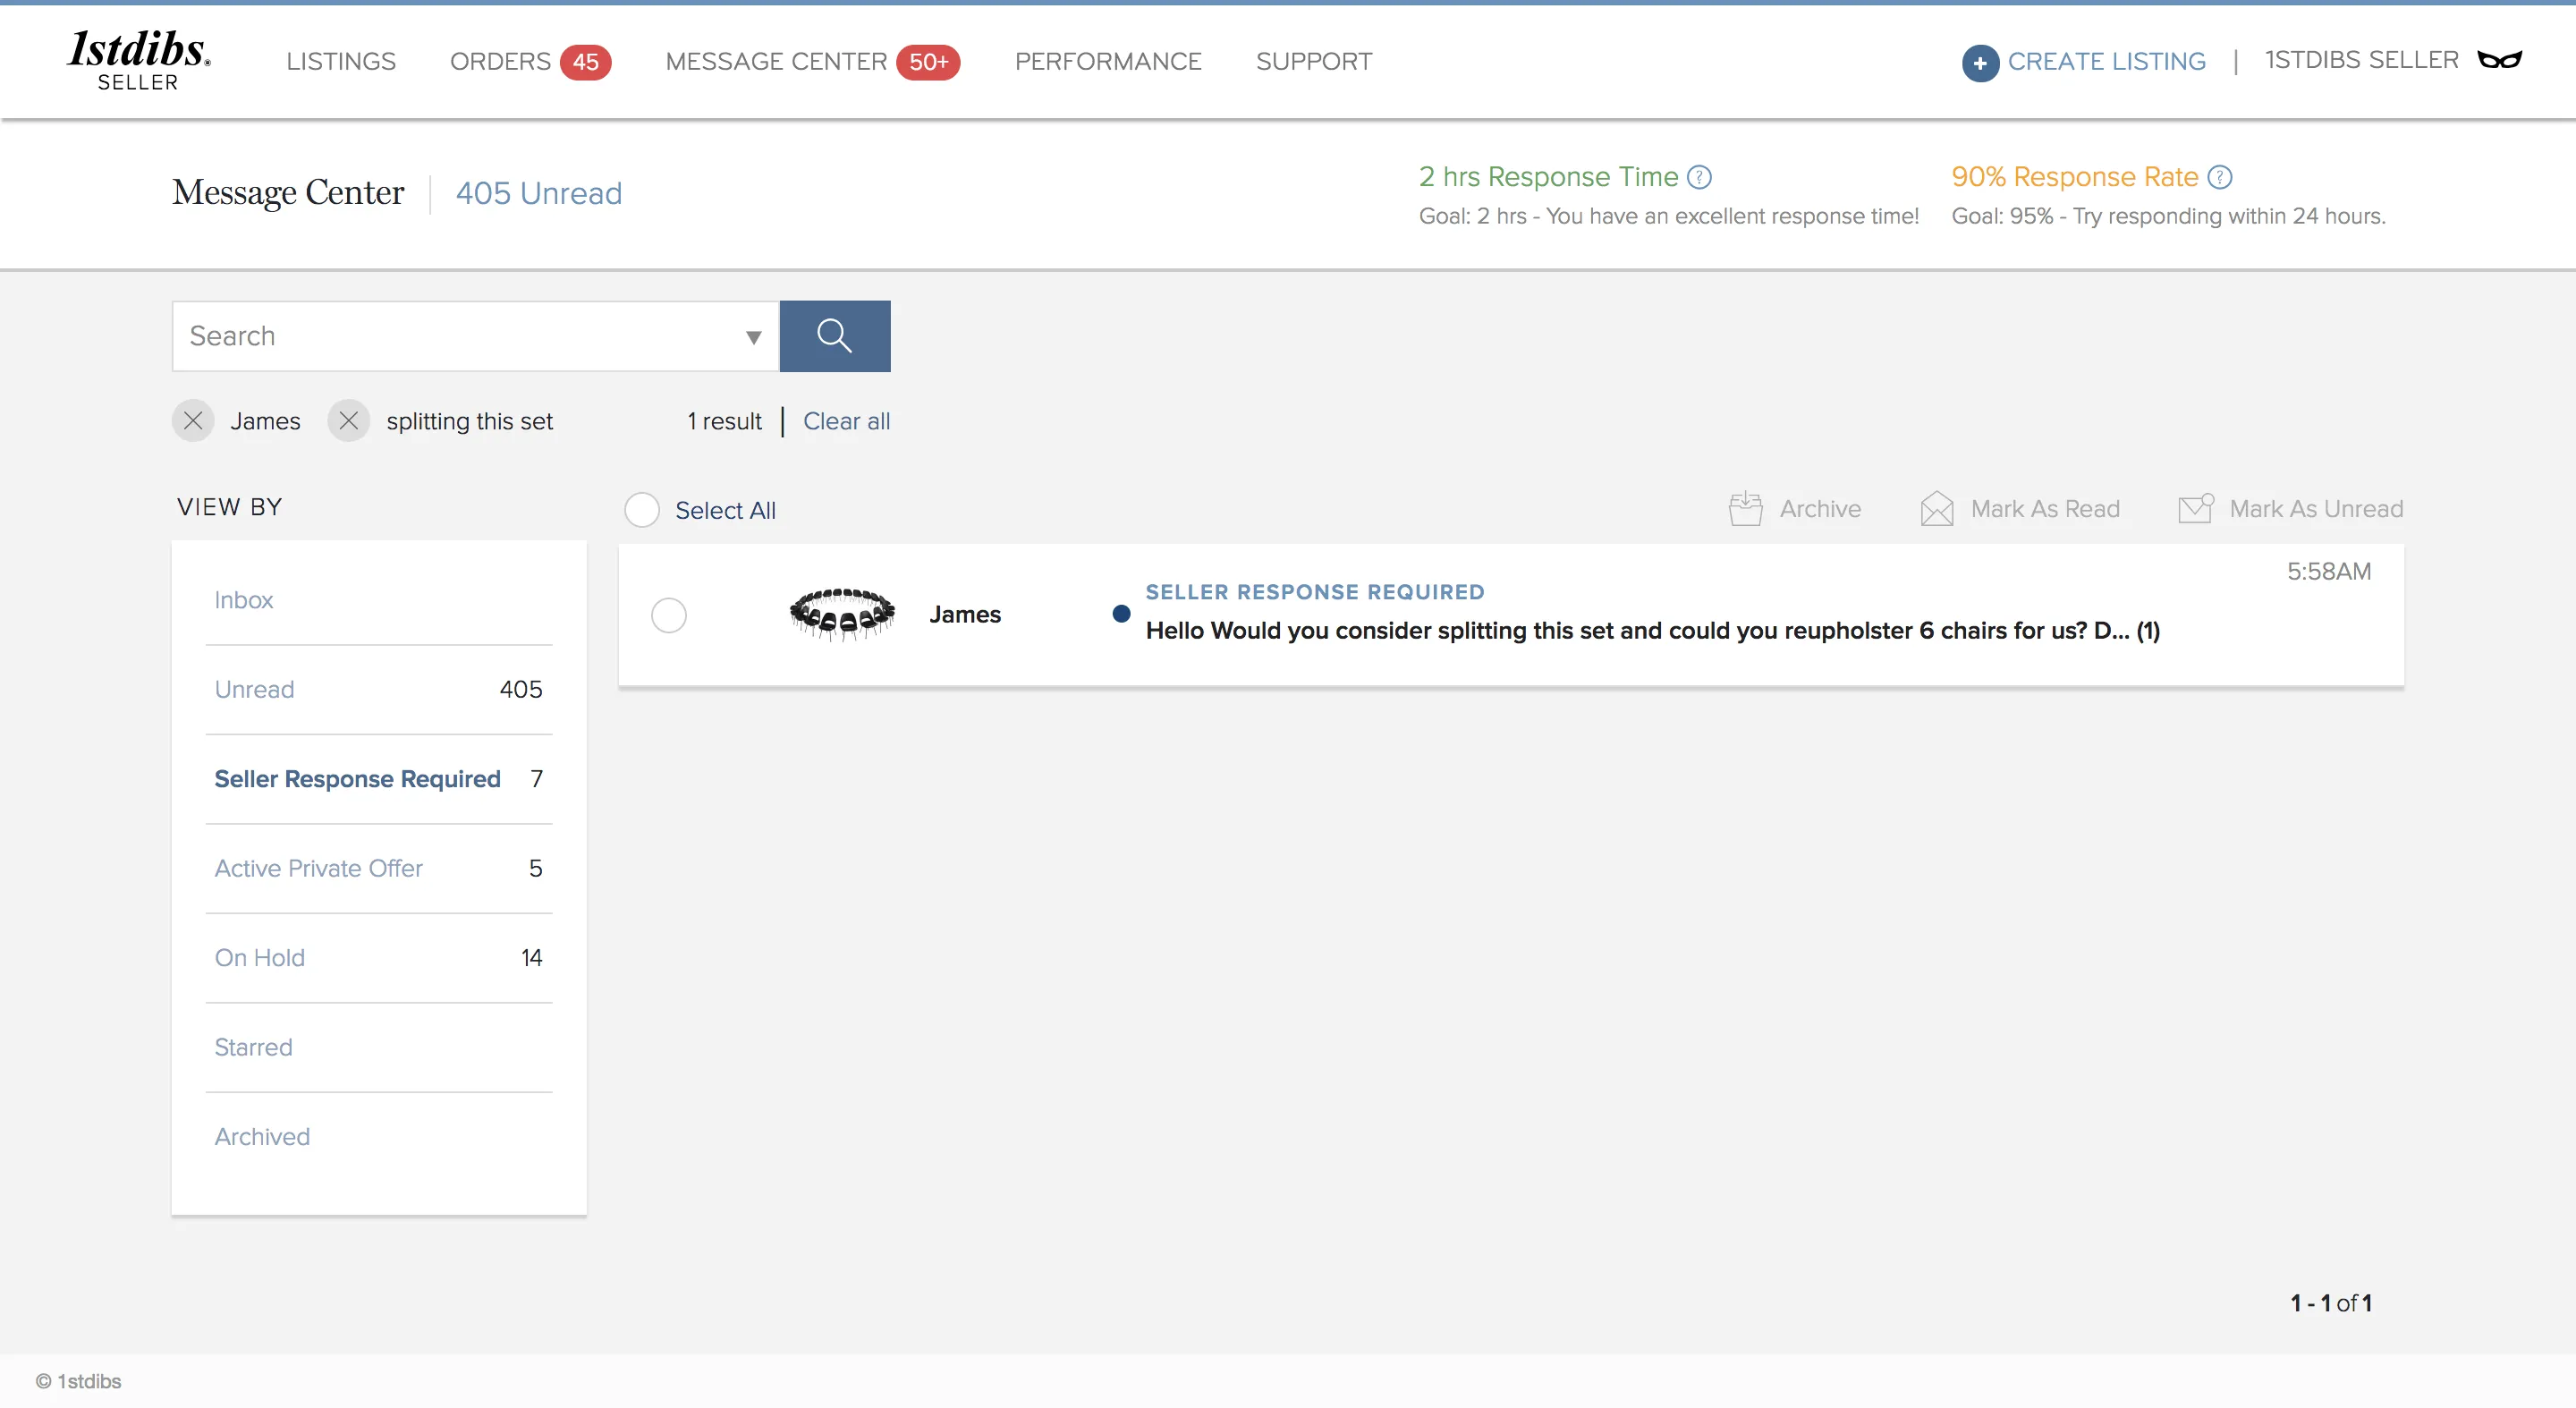Image resolution: width=2576 pixels, height=1408 pixels.
Task: Open the Performance menu
Action: click(x=1108, y=62)
